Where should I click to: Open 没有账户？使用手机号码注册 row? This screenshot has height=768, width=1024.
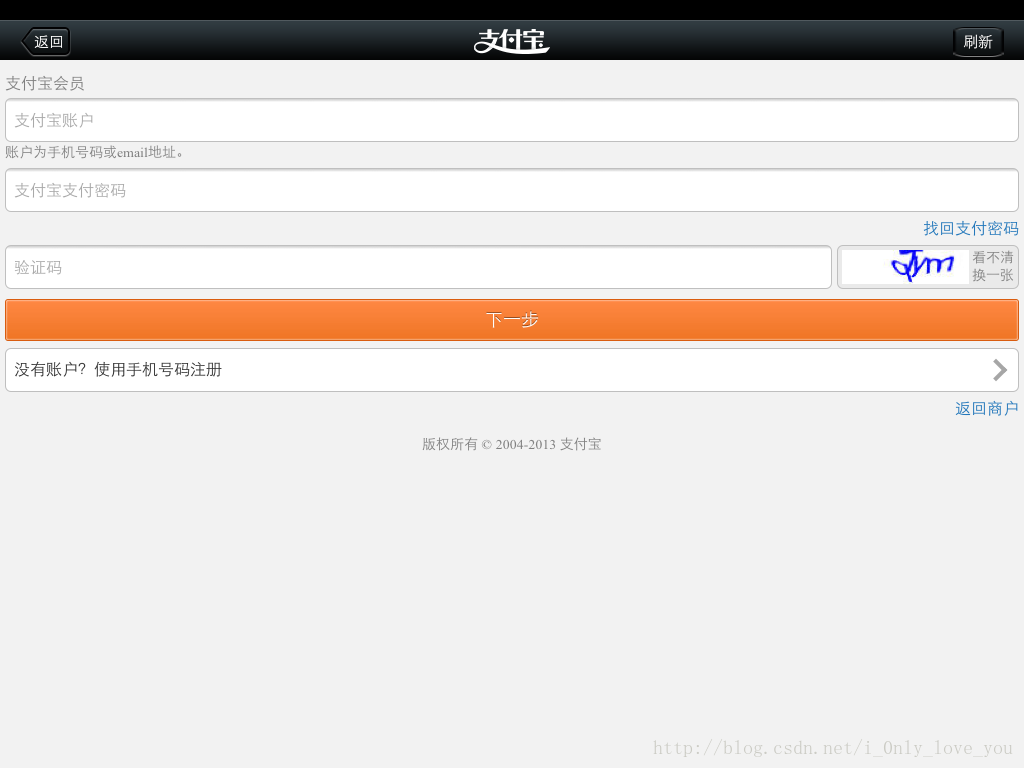coord(512,370)
